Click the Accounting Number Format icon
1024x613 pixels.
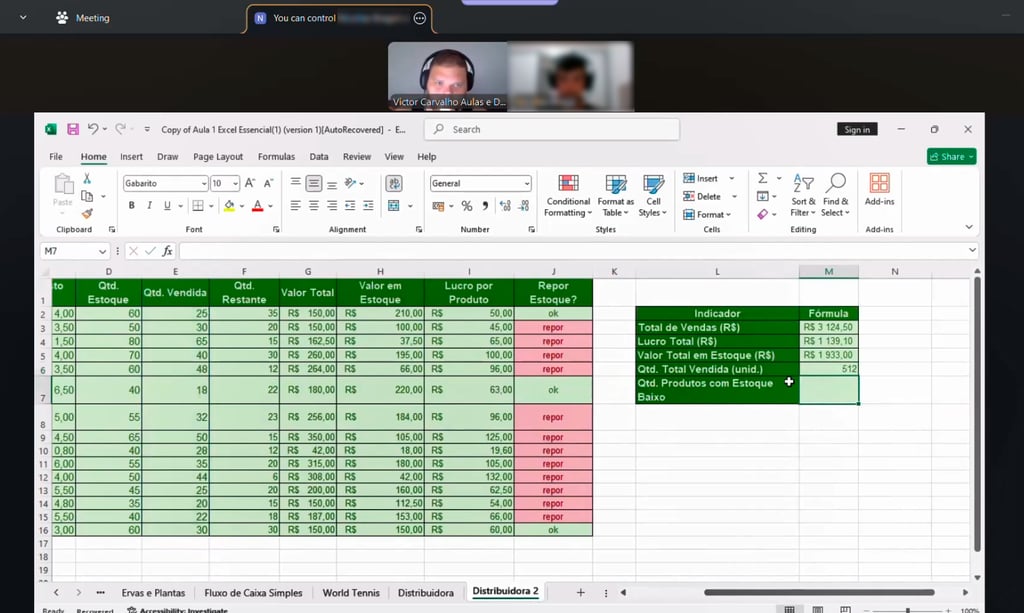click(x=438, y=206)
